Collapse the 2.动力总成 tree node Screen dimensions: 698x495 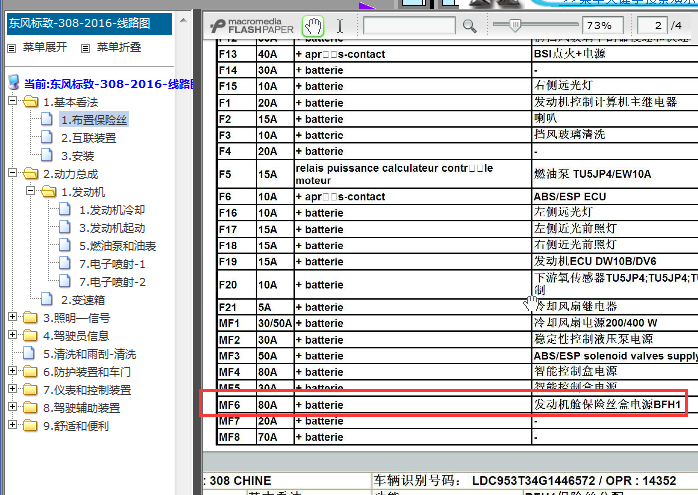pyautogui.click(x=12, y=173)
